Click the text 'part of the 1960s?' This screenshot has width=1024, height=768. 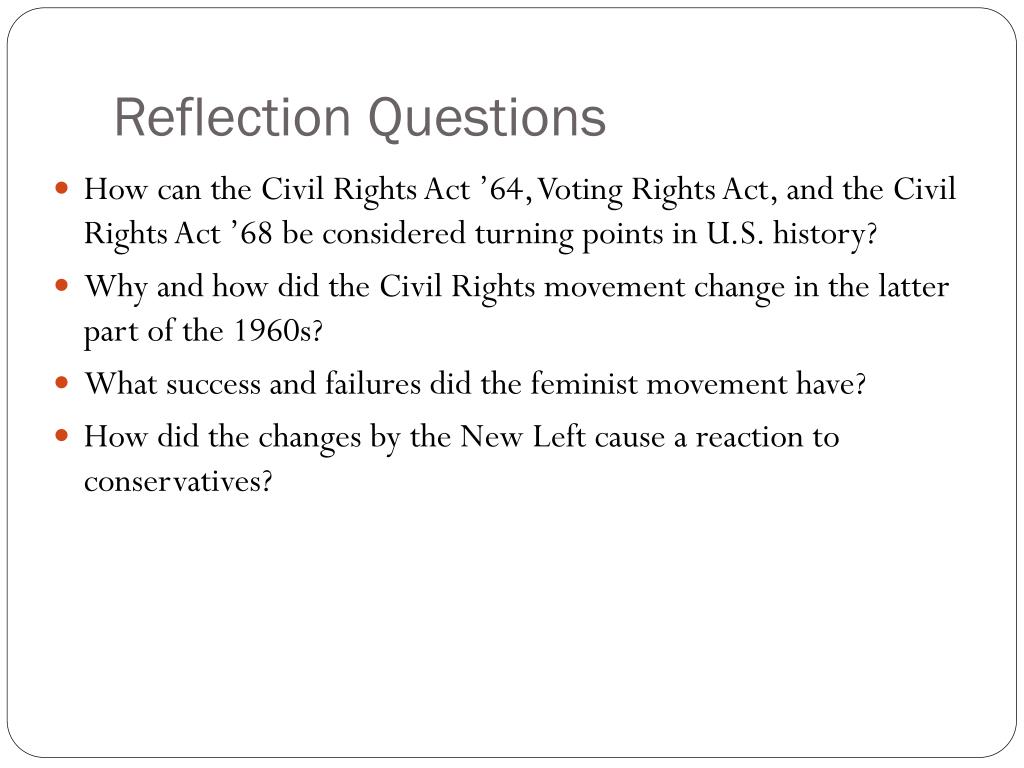[203, 331]
